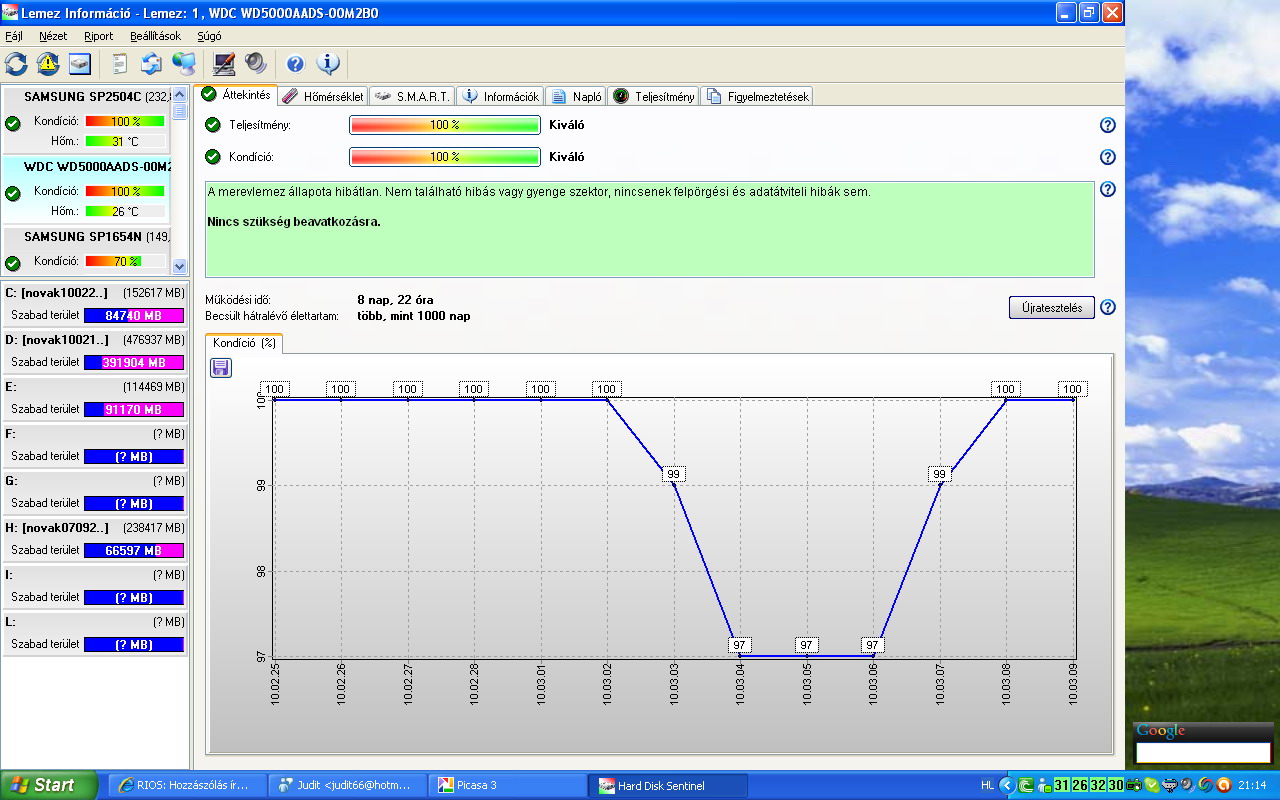Switch to the Figyelmeztetések tab
The height and width of the screenshot is (800, 1280).
coord(757,97)
